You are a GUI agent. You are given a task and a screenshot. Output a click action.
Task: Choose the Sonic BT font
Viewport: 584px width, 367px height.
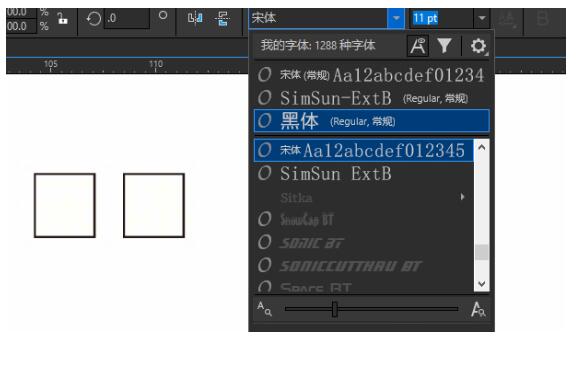point(364,243)
